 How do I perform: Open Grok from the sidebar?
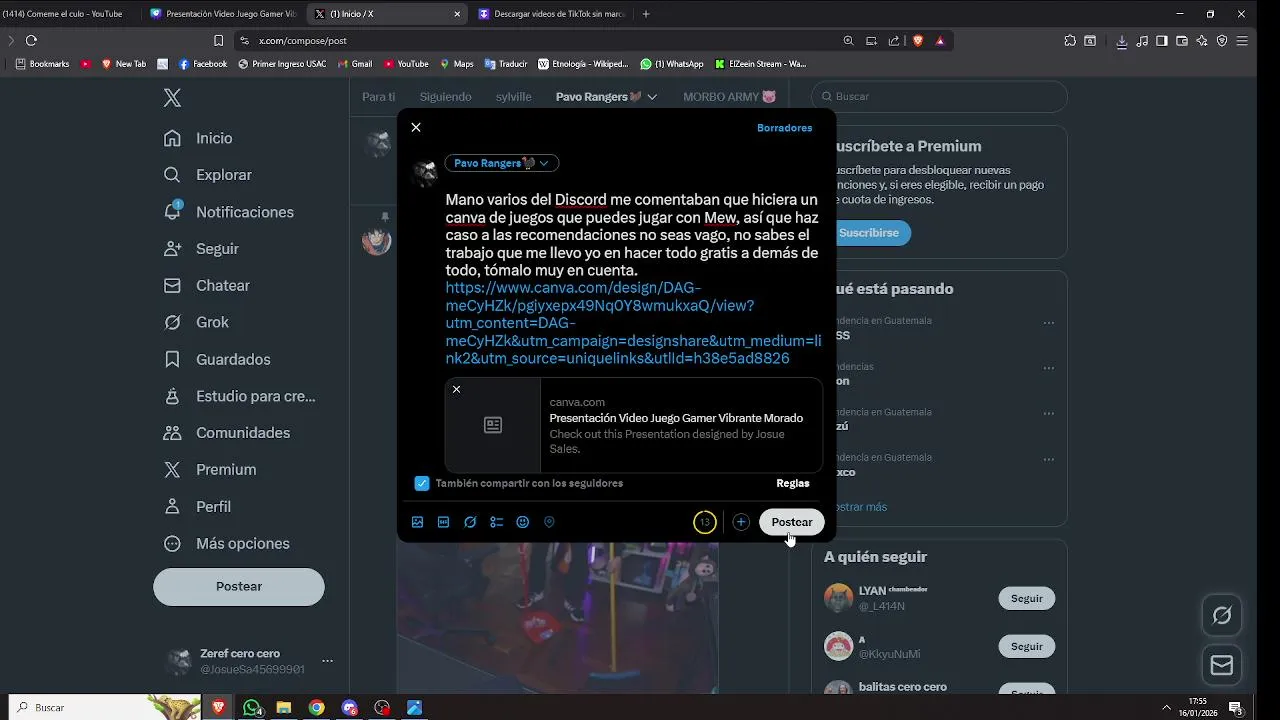pyautogui.click(x=196, y=322)
